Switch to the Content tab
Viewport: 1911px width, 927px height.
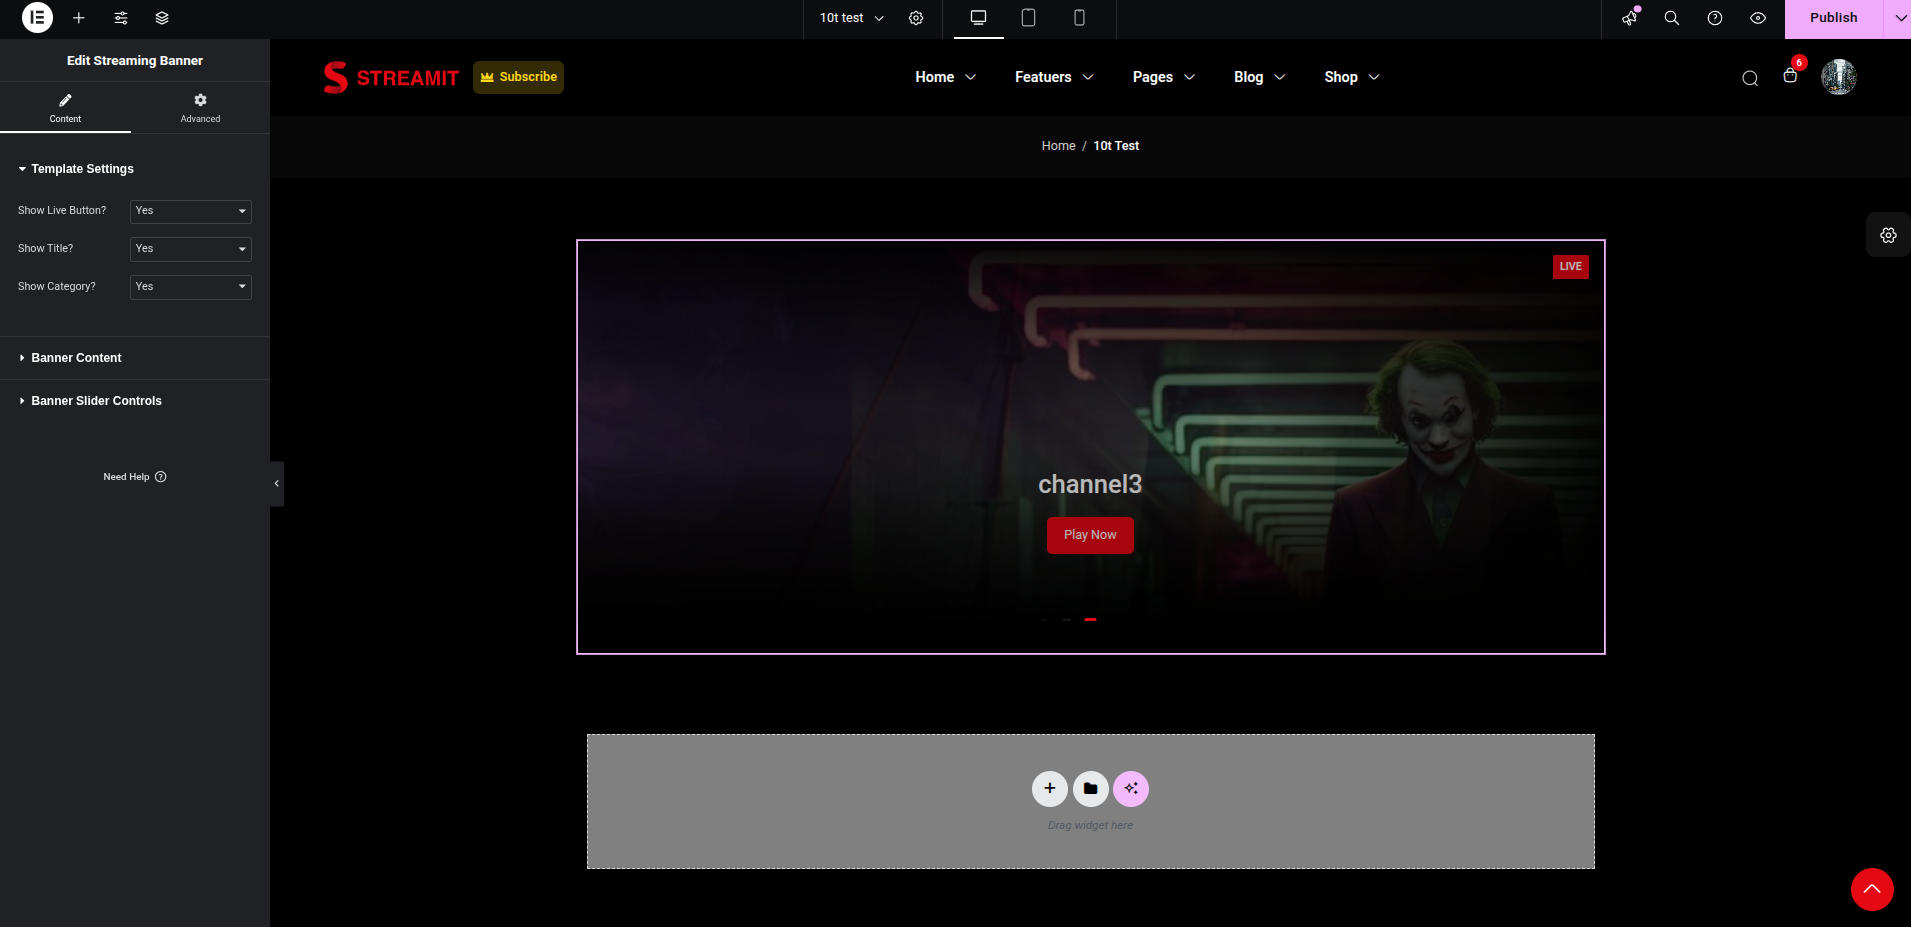65,108
